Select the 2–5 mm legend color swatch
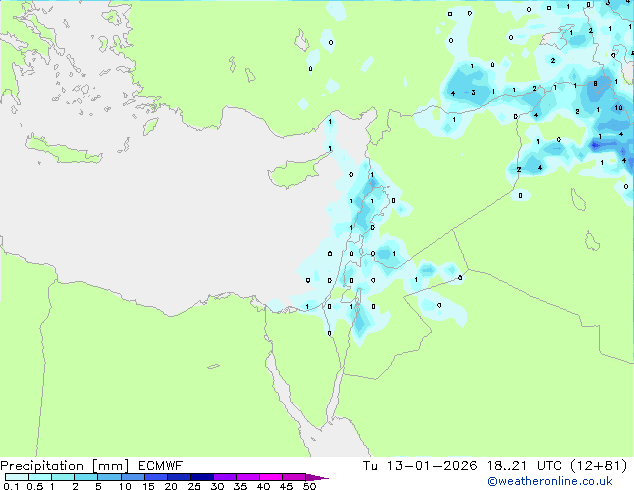 86,477
